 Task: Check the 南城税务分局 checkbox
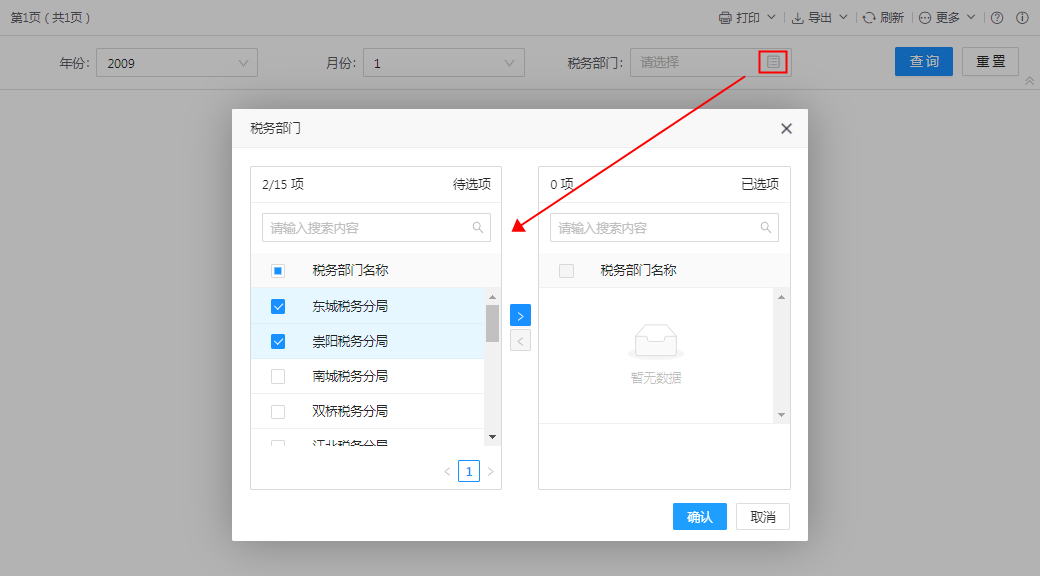pos(278,376)
